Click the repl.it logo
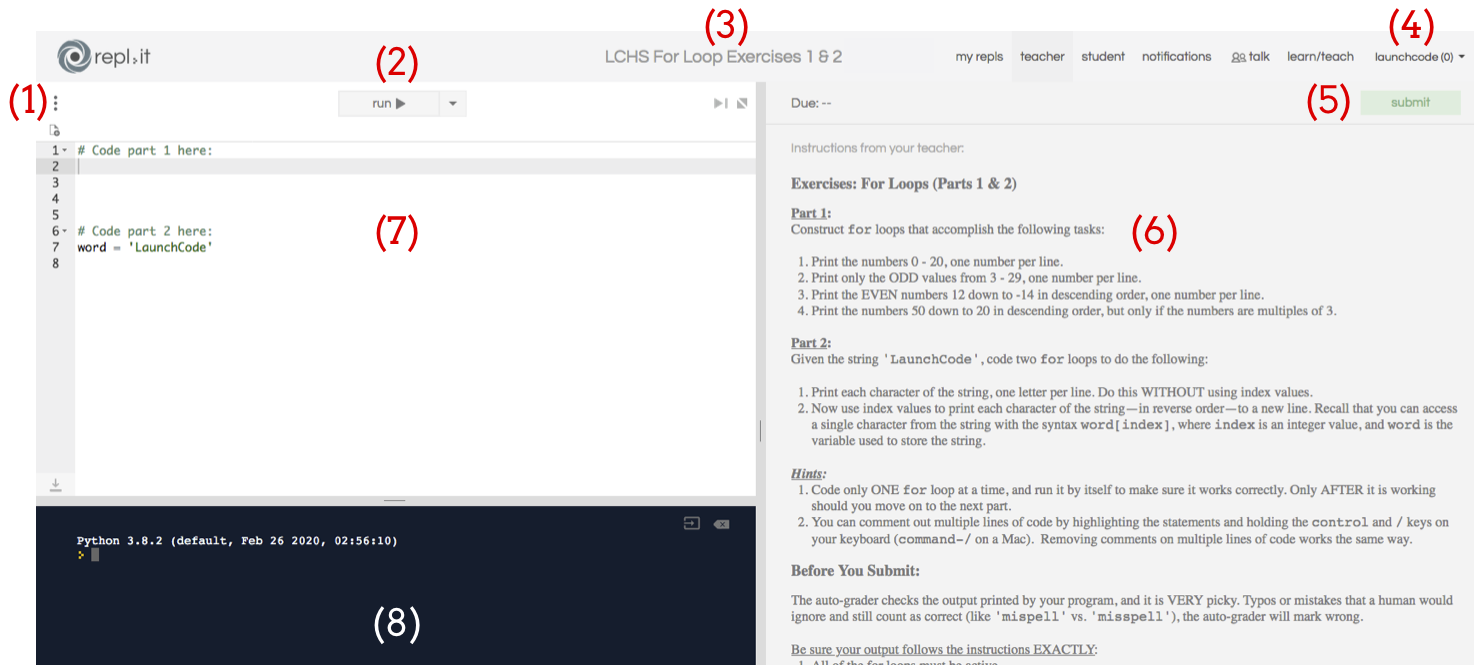The image size is (1474, 665). coord(104,56)
